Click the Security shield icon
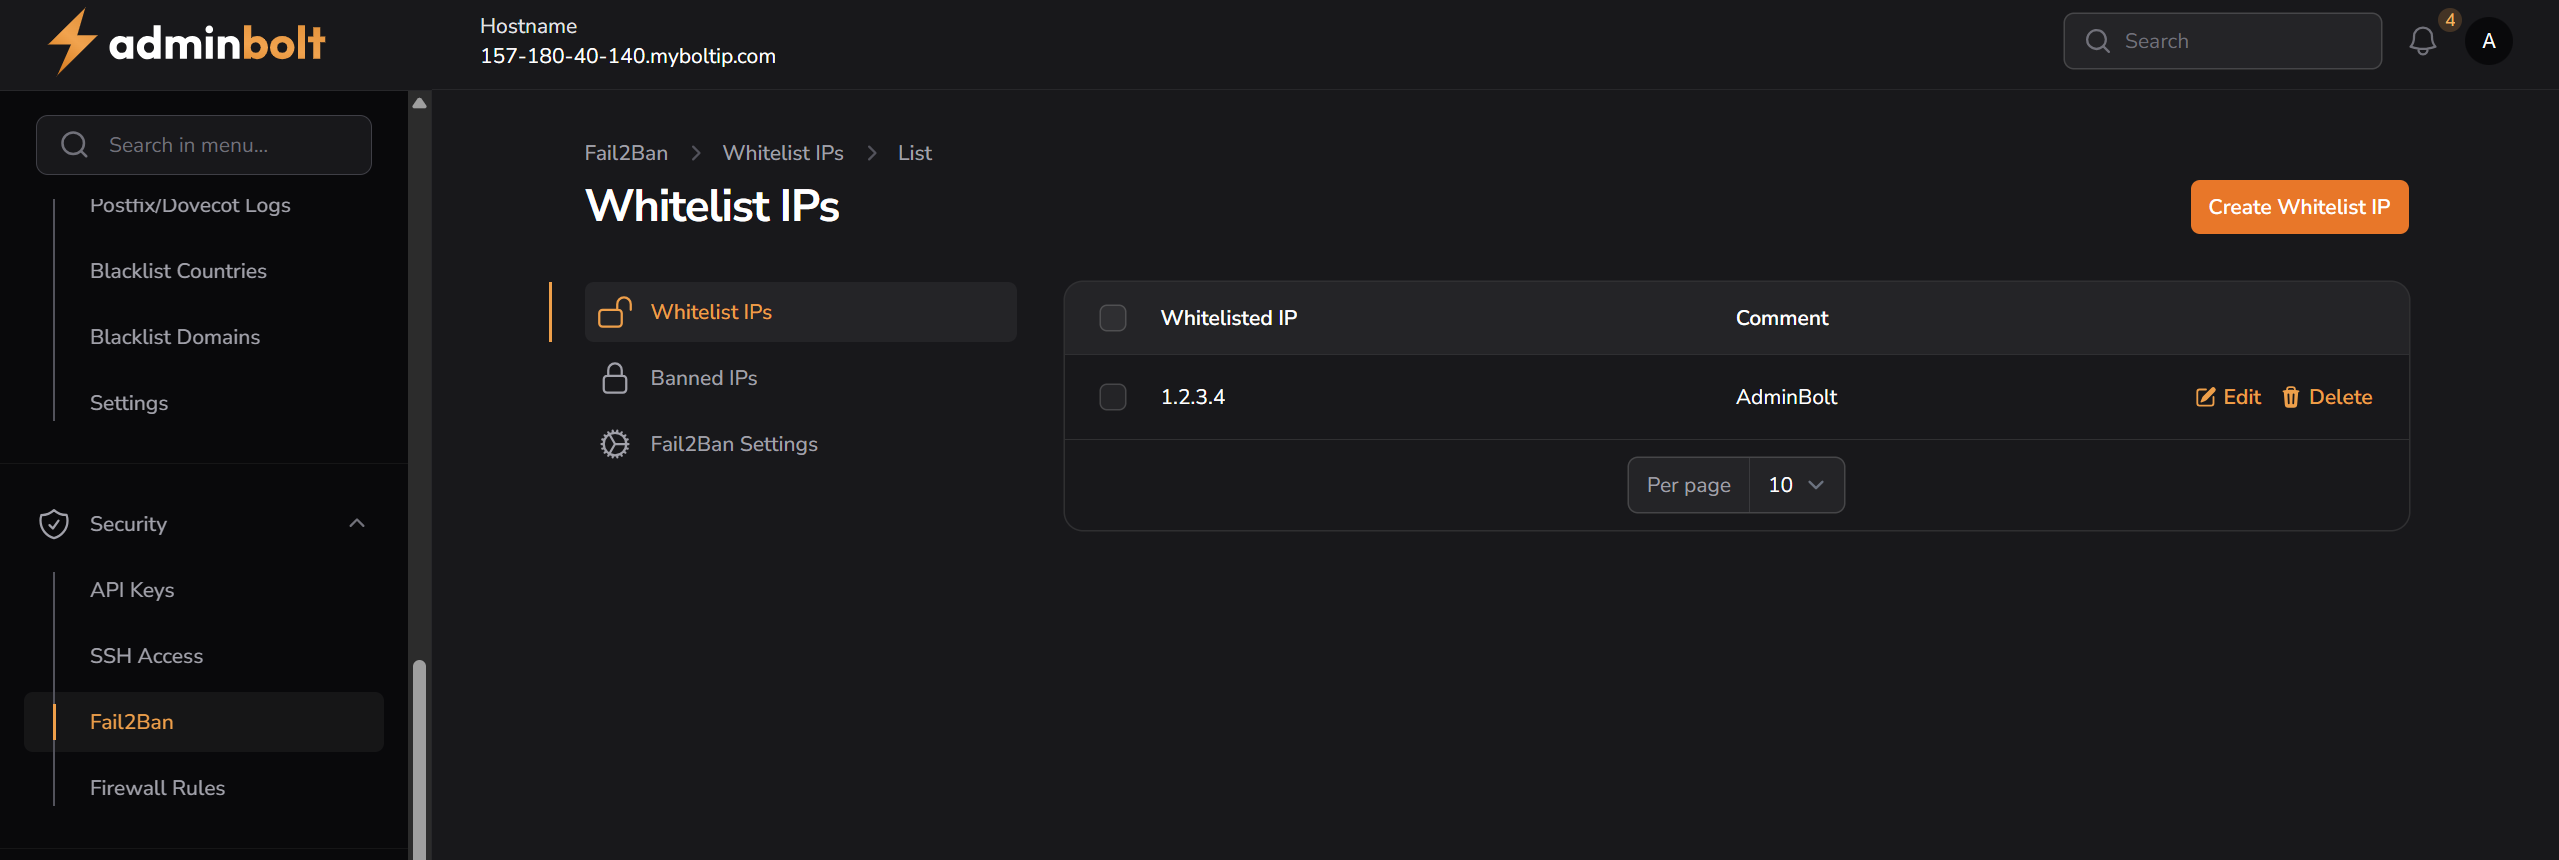This screenshot has width=2559, height=860. tap(54, 523)
